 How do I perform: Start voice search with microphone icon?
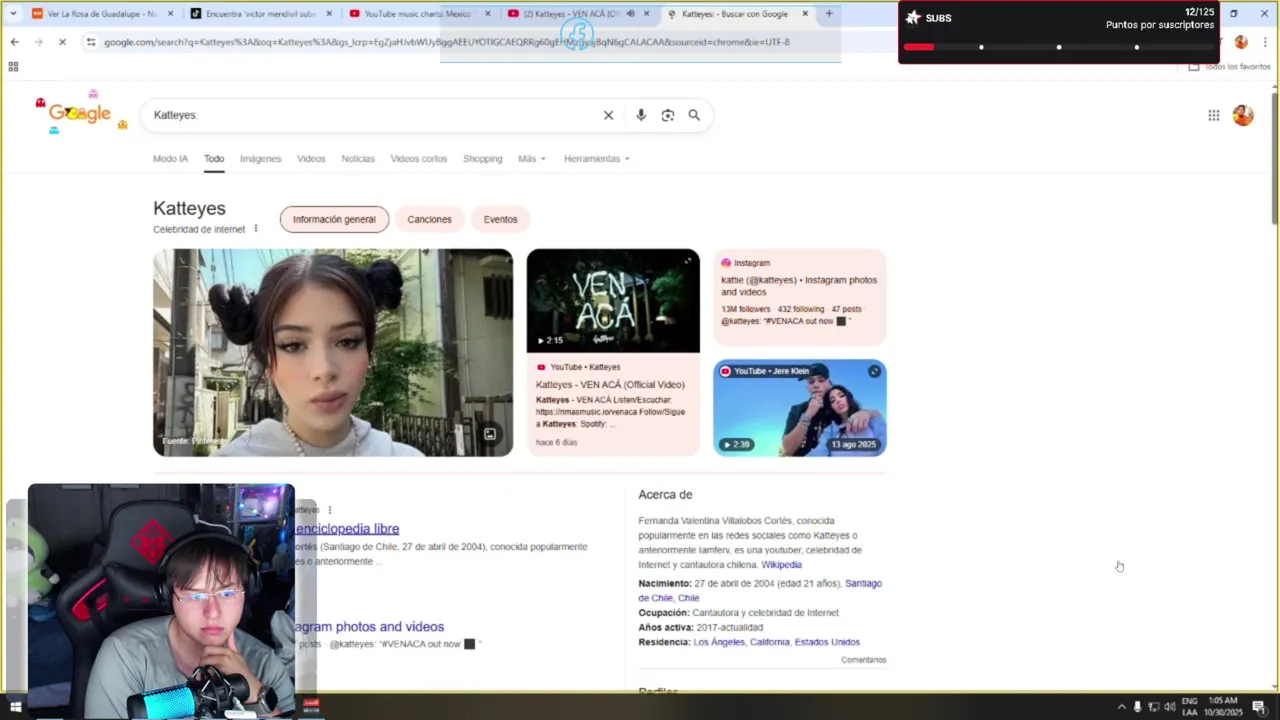click(641, 115)
